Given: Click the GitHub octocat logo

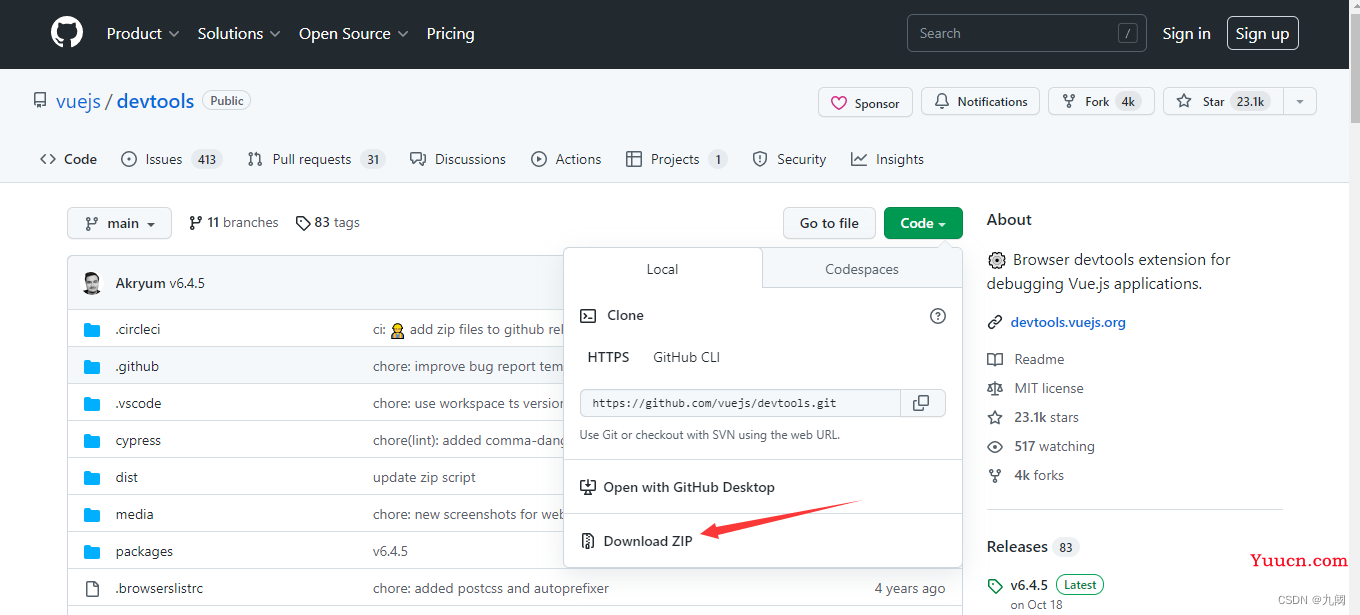Looking at the screenshot, I should (x=67, y=33).
